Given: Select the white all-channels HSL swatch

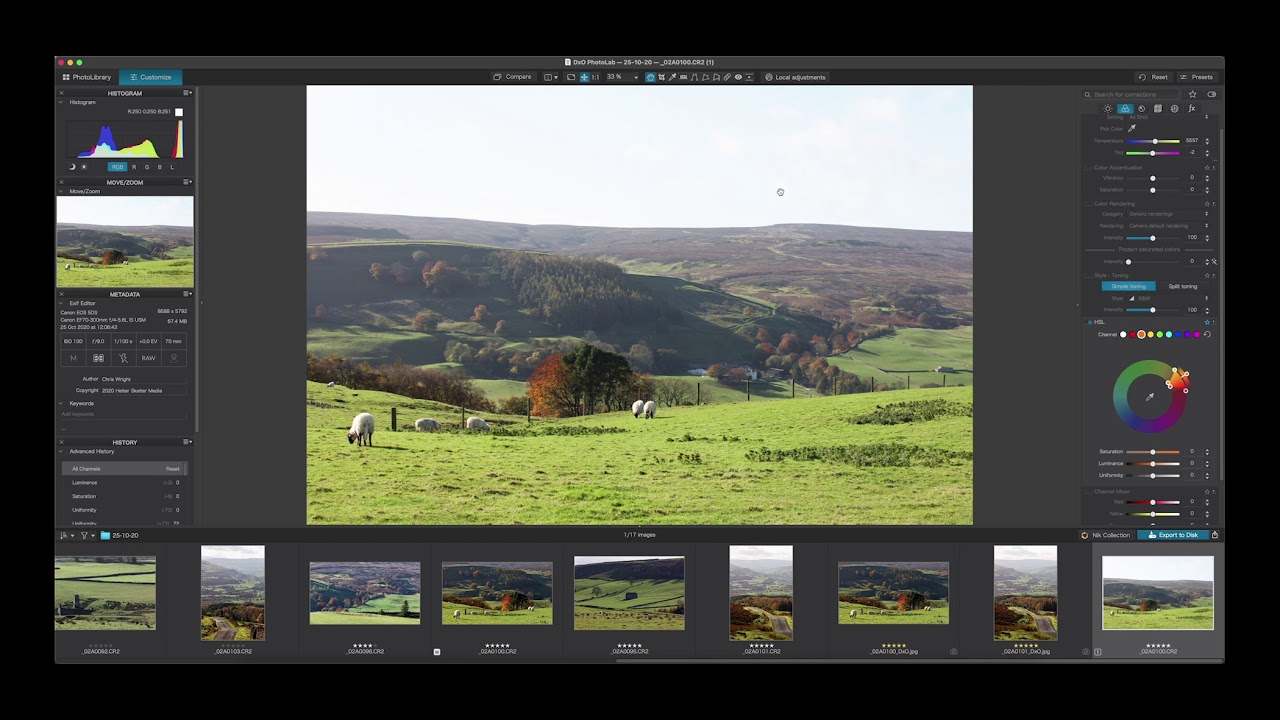Looking at the screenshot, I should coord(1123,334).
